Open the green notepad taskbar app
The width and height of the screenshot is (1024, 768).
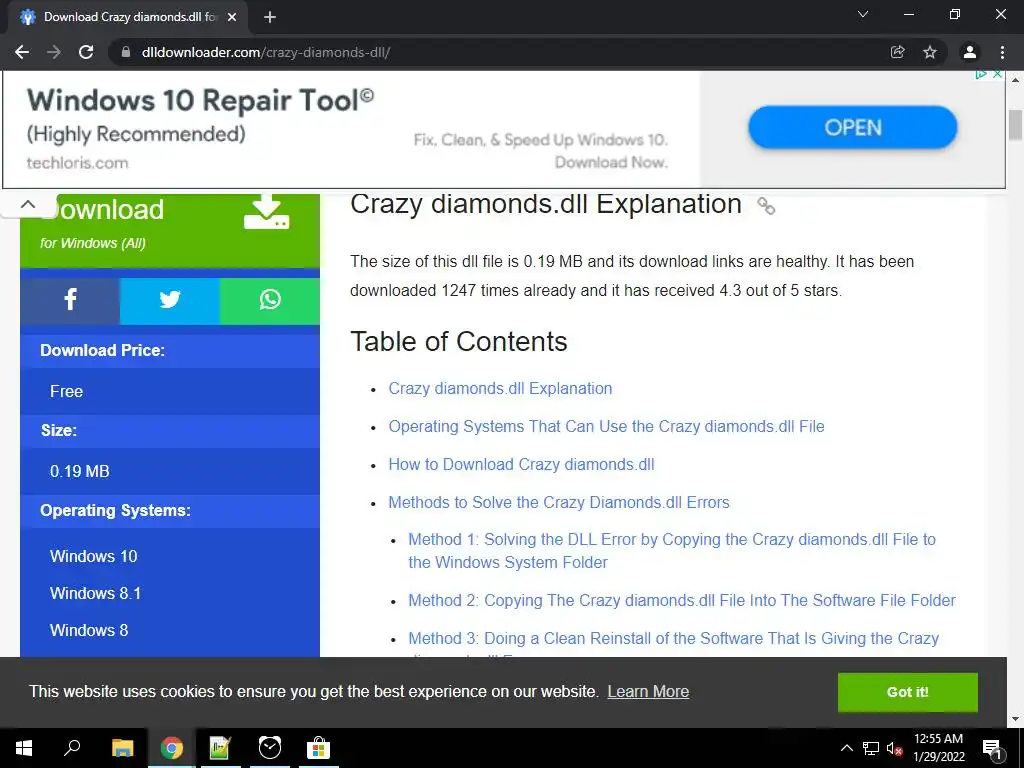(x=220, y=748)
